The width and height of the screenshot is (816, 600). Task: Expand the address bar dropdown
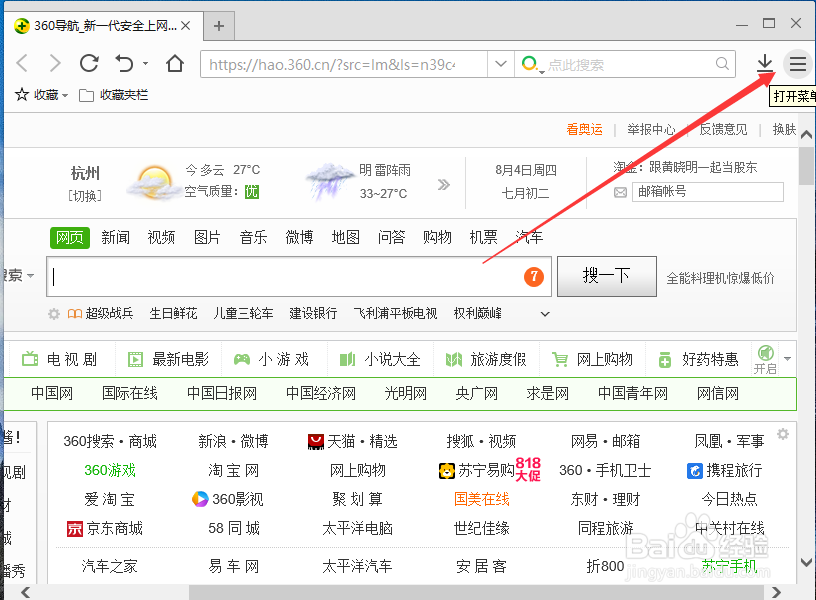(x=501, y=64)
